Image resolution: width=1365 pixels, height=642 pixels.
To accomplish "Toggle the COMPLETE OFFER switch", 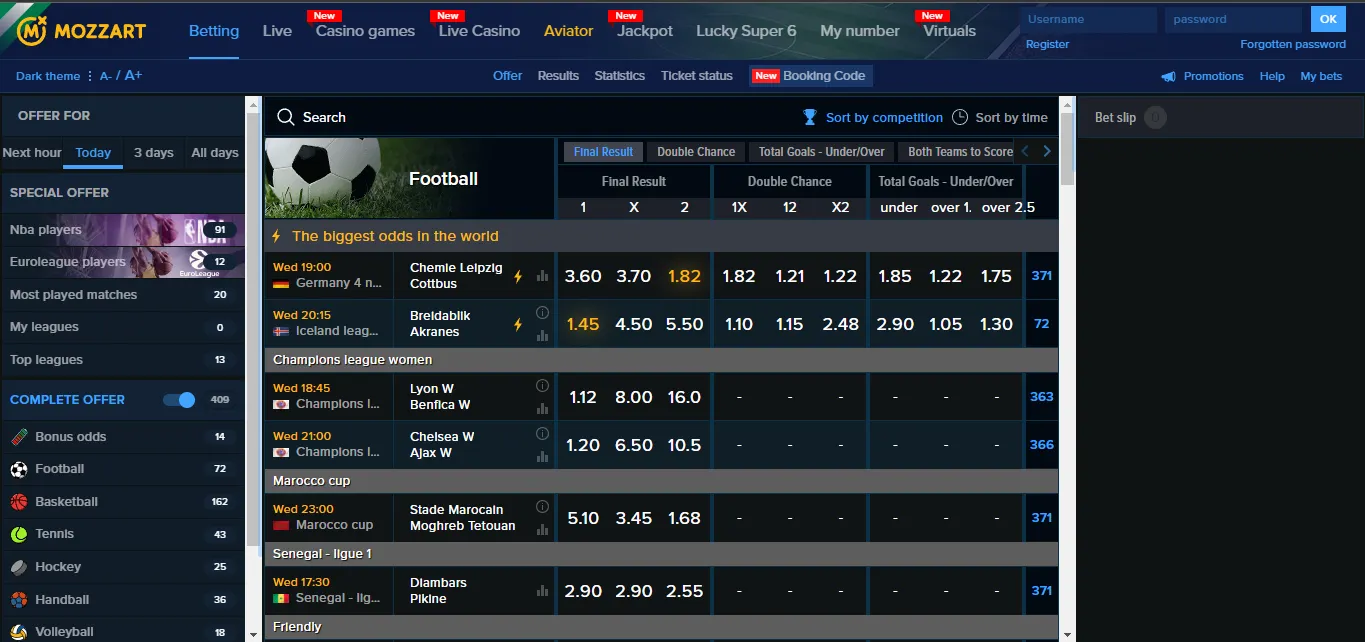I will (179, 399).
